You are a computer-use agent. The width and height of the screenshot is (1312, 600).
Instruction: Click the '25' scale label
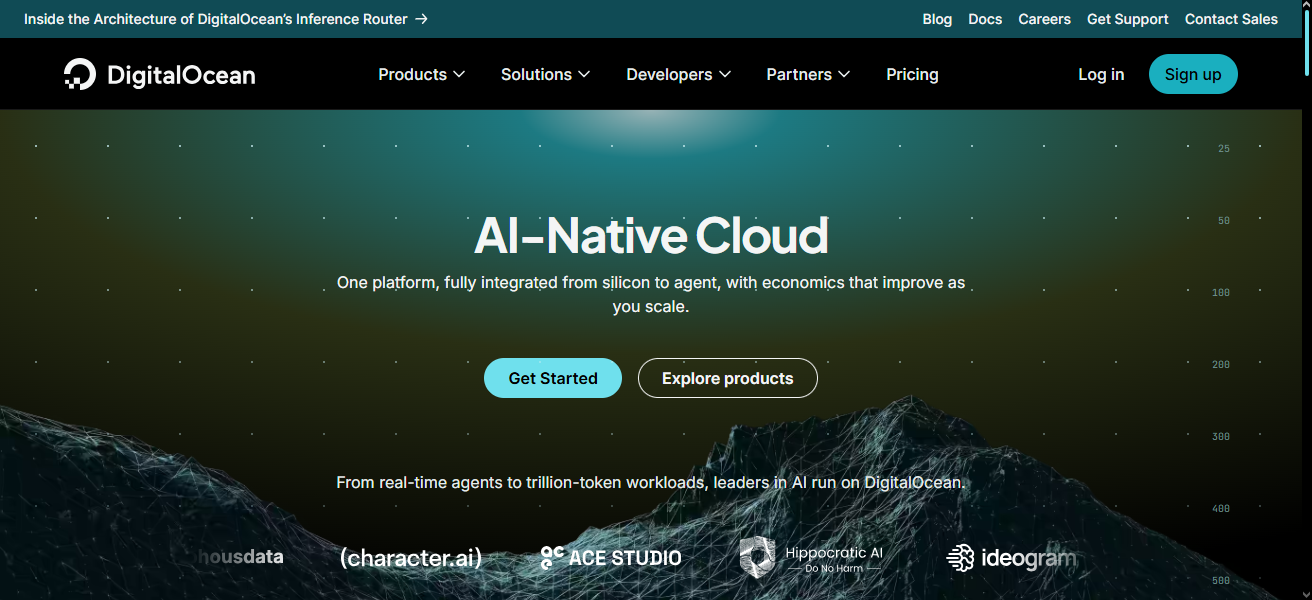pos(1224,149)
